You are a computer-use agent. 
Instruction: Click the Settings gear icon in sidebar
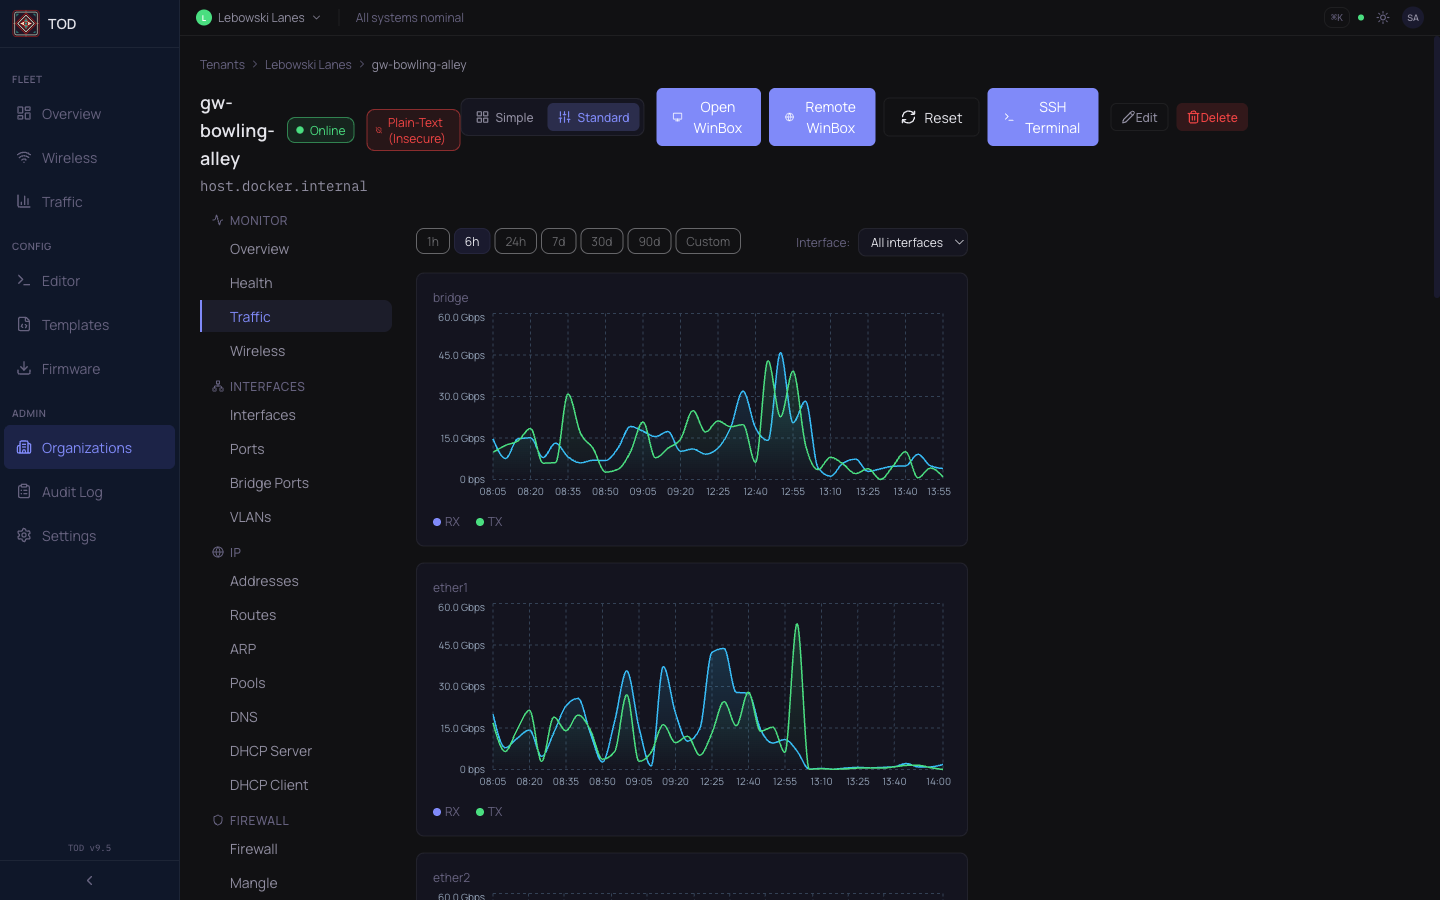[x=24, y=535]
